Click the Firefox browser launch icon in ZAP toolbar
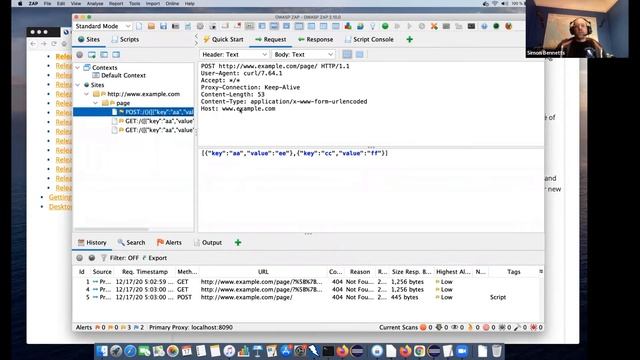Image resolution: width=640 pixels, height=360 pixels. tap(509, 26)
